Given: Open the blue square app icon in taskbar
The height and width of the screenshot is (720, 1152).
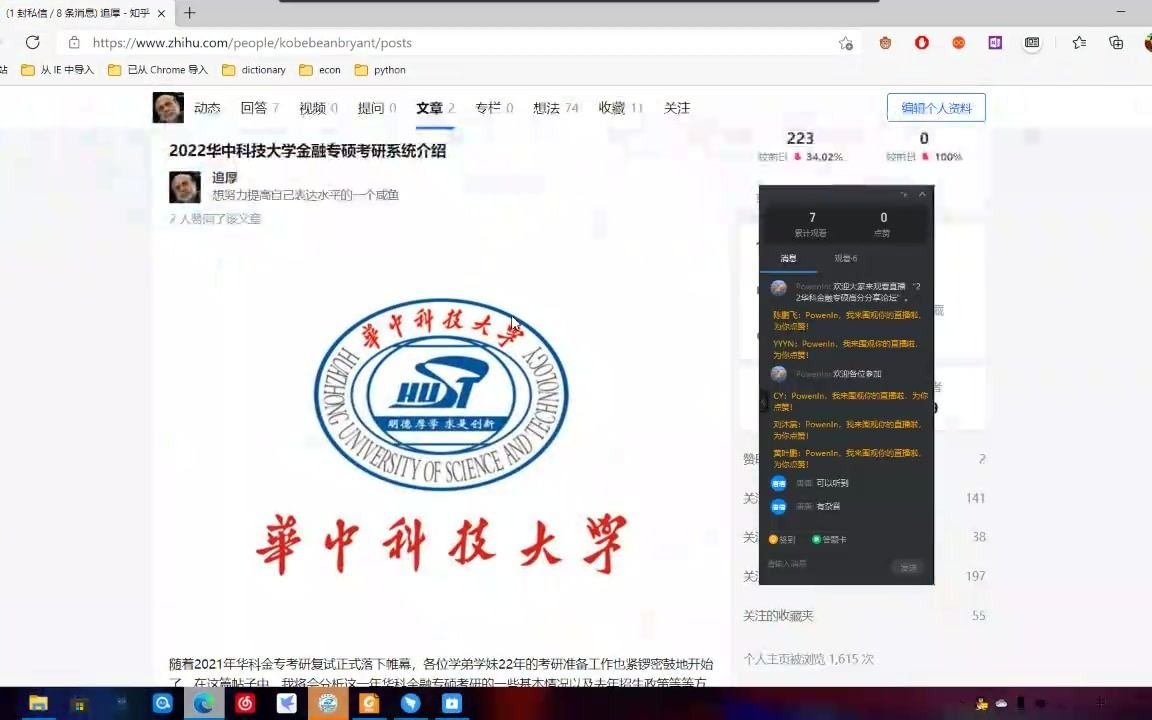Looking at the screenshot, I should point(451,704).
